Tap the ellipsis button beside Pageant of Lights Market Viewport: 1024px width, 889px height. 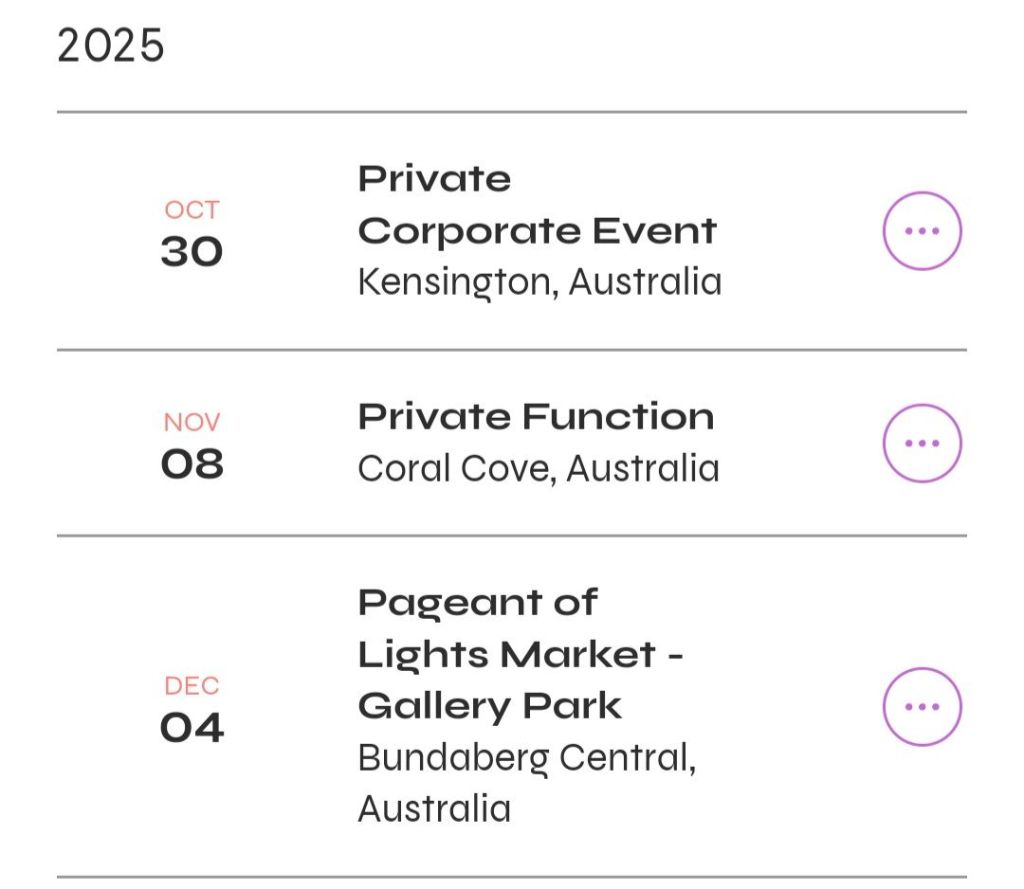click(921, 707)
